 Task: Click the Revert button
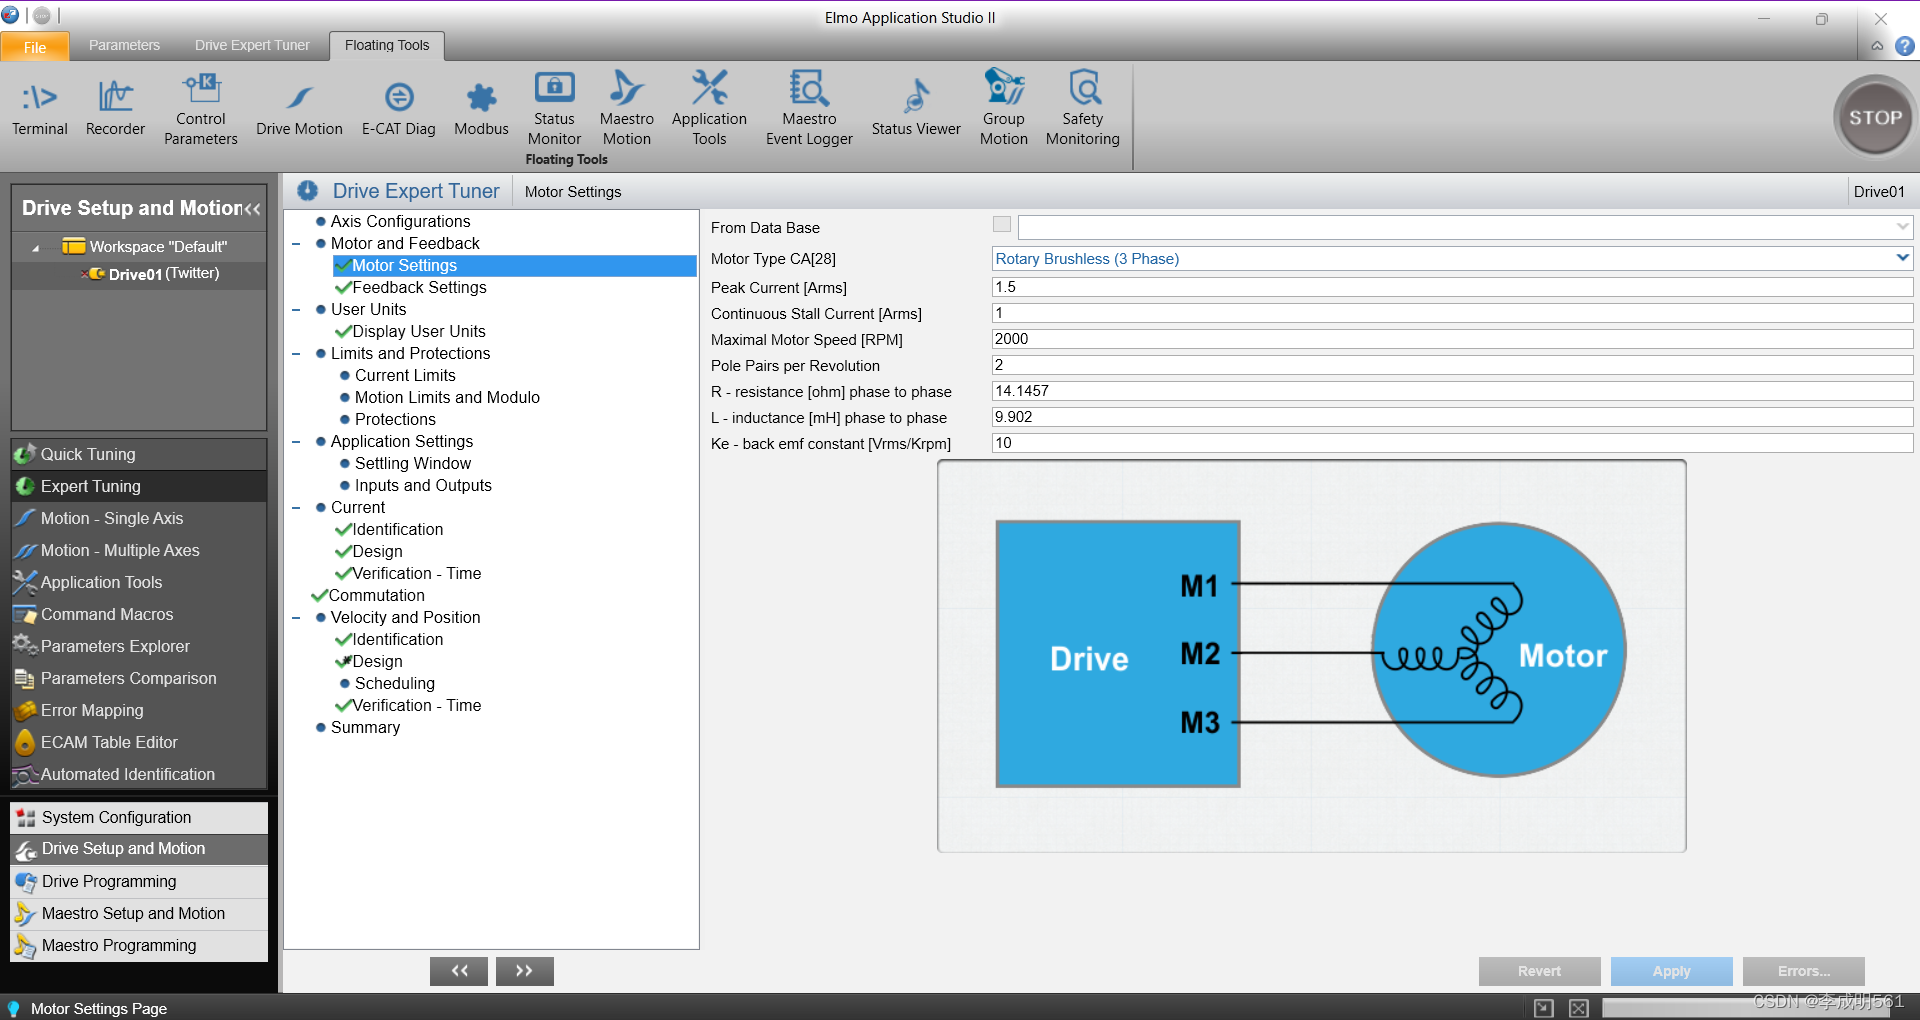[1539, 971]
